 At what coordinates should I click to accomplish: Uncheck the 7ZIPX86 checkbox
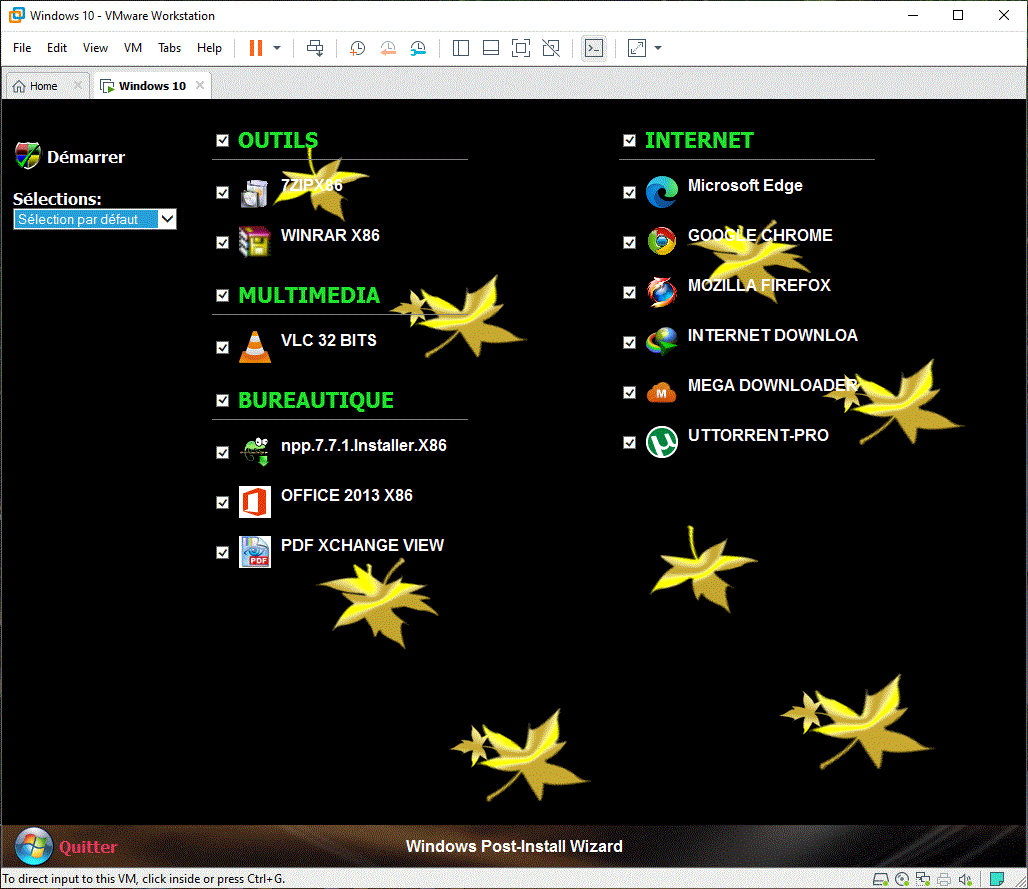coord(222,193)
